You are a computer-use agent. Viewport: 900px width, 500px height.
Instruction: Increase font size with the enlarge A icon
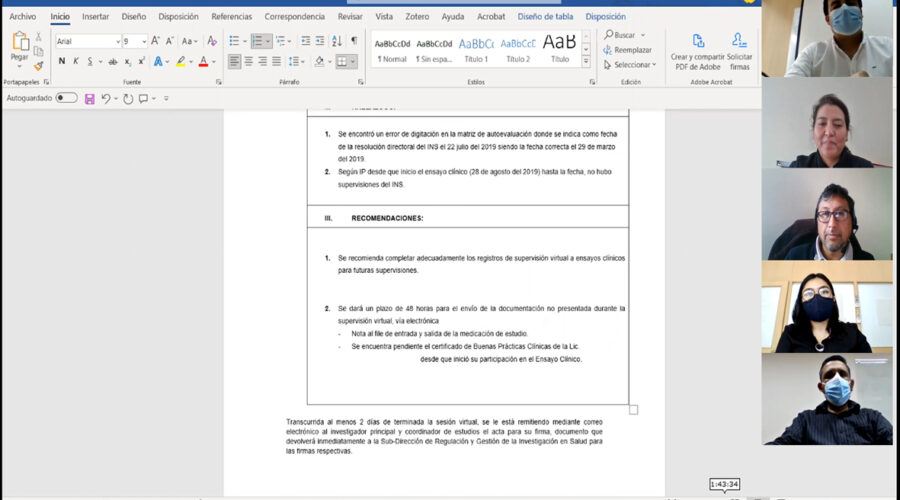pos(155,41)
